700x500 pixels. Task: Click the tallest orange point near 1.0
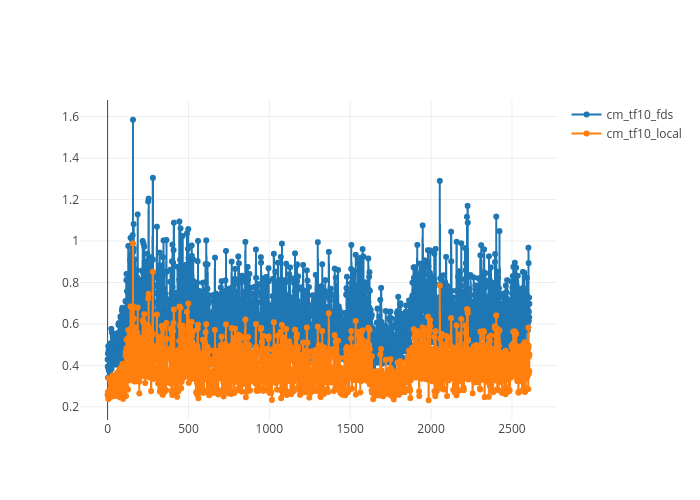coord(132,244)
